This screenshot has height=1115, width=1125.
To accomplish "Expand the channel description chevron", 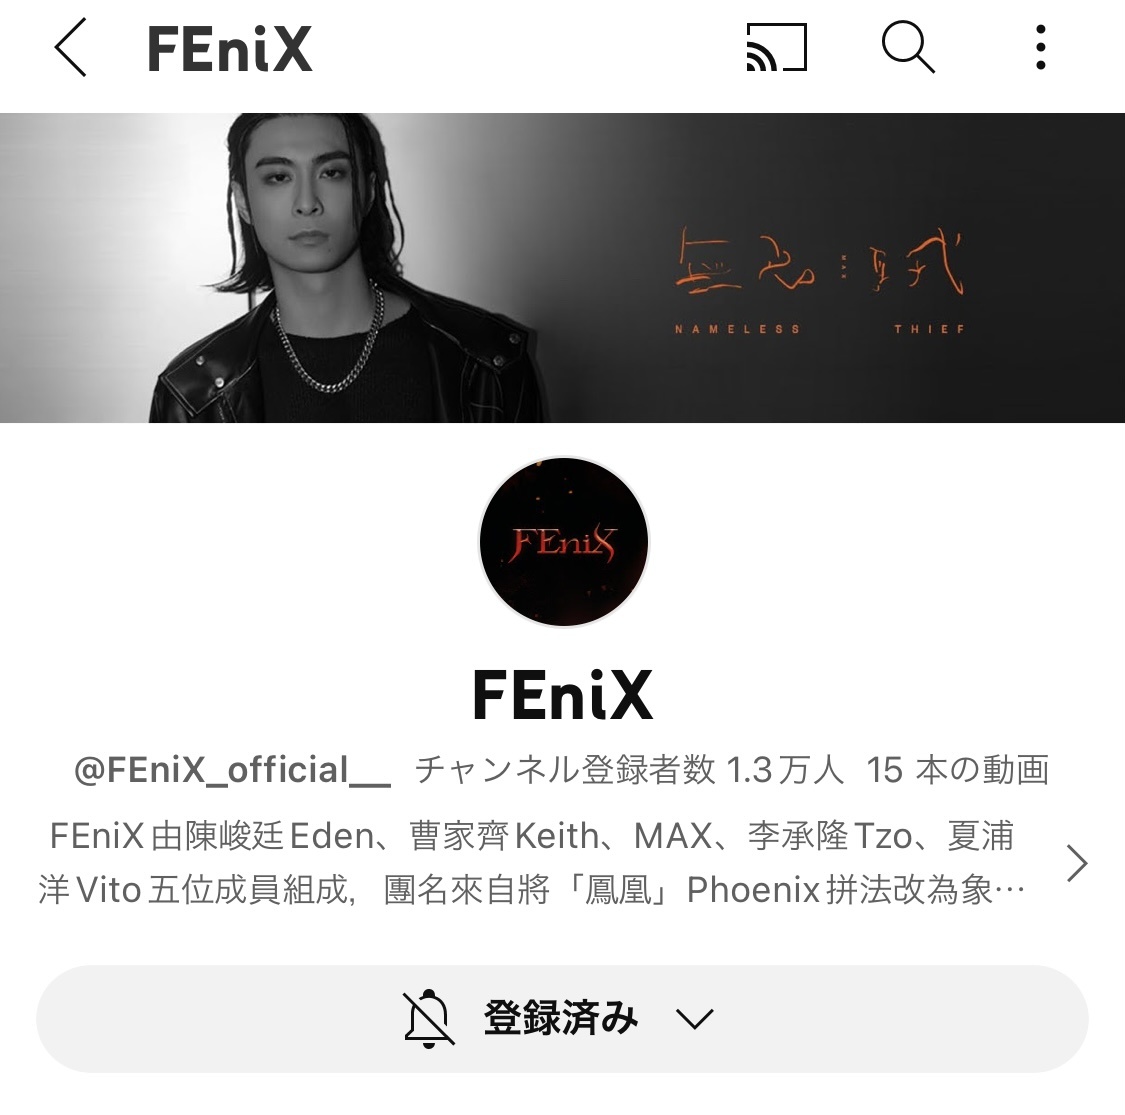I will point(1077,863).
